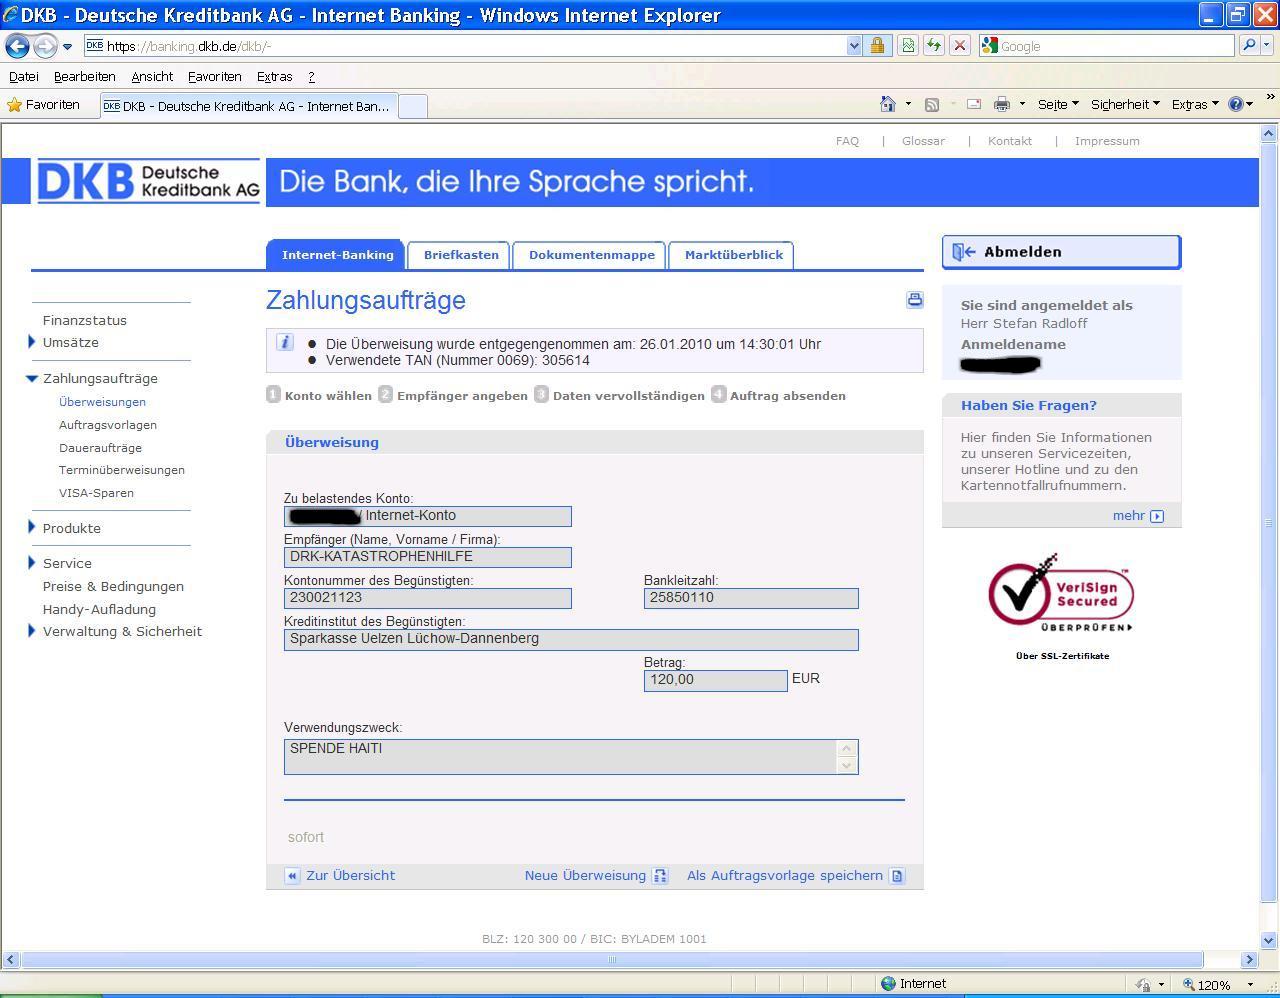This screenshot has height=998, width=1280.
Task: Open Überweisungen in the sidebar
Action: [102, 402]
